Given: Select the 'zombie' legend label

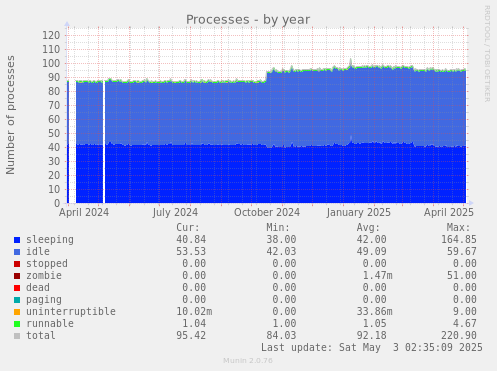Looking at the screenshot, I should (x=44, y=276).
